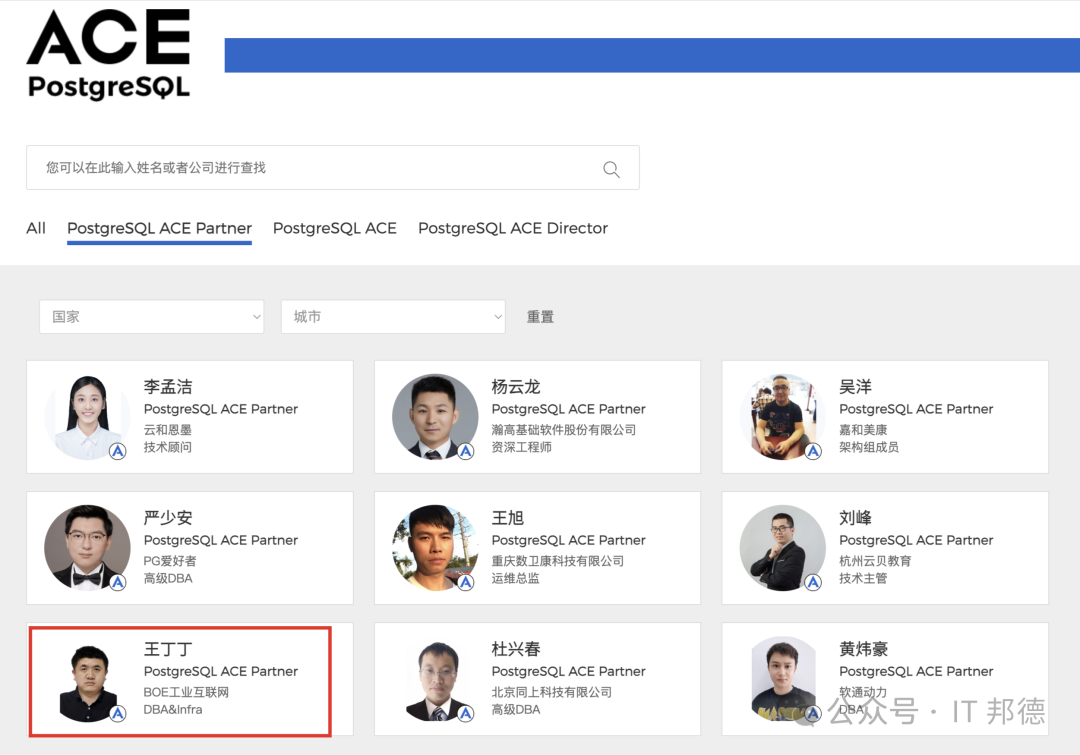Click the company text 重庆数卫康科技有限公司

(558, 561)
